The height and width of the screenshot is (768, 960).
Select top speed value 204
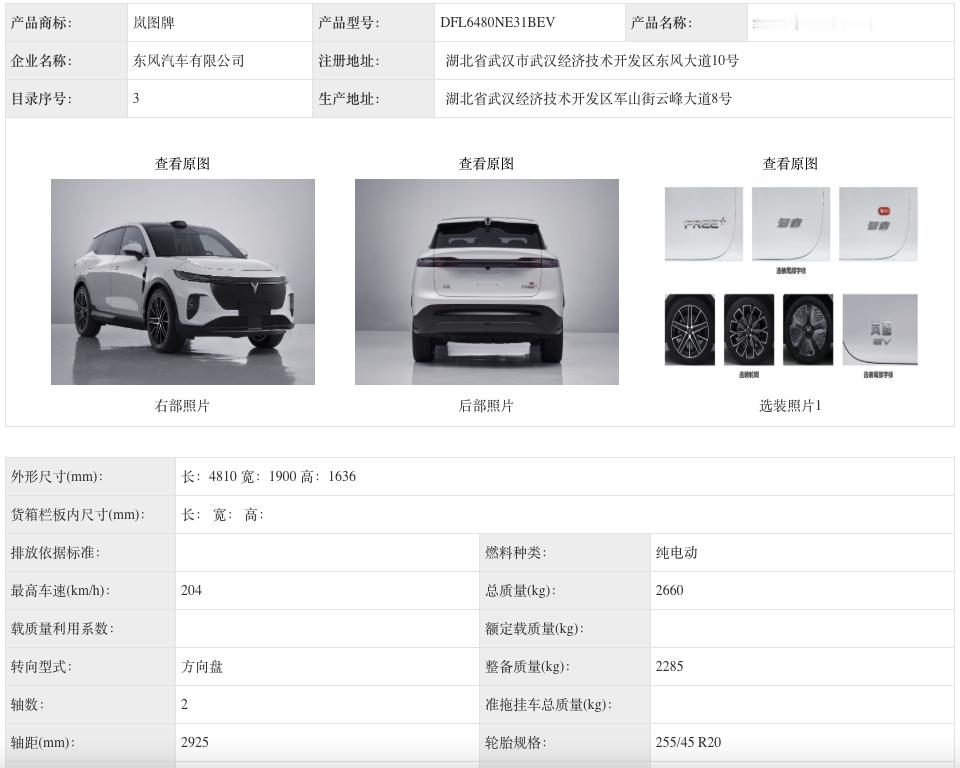(x=191, y=590)
